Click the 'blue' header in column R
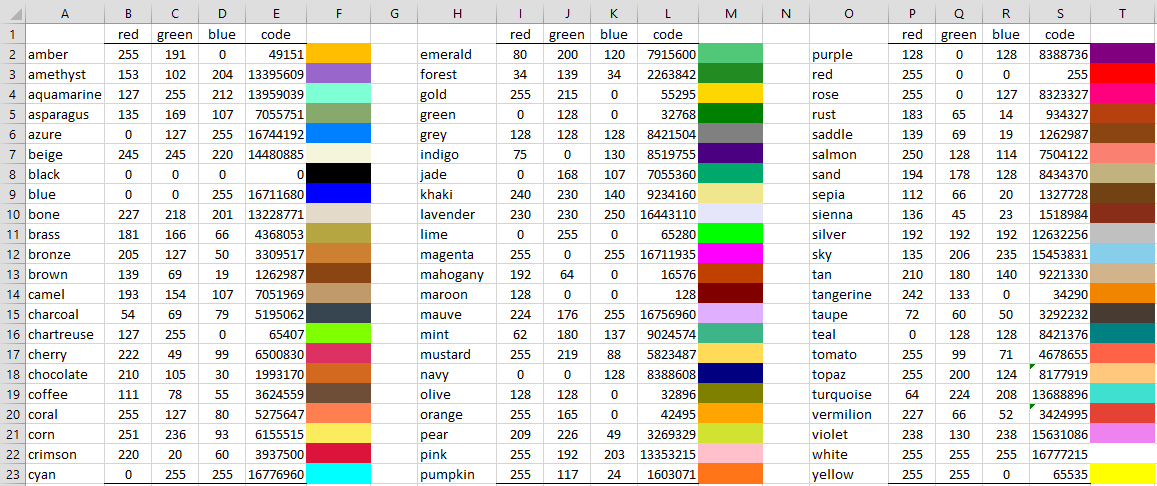The width and height of the screenshot is (1157, 486). coord(1006,34)
